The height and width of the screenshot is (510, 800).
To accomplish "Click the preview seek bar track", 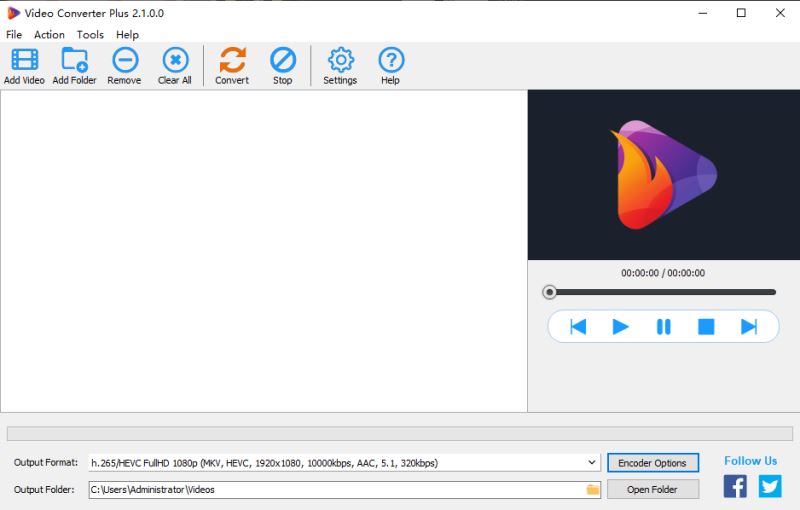I will coord(662,292).
